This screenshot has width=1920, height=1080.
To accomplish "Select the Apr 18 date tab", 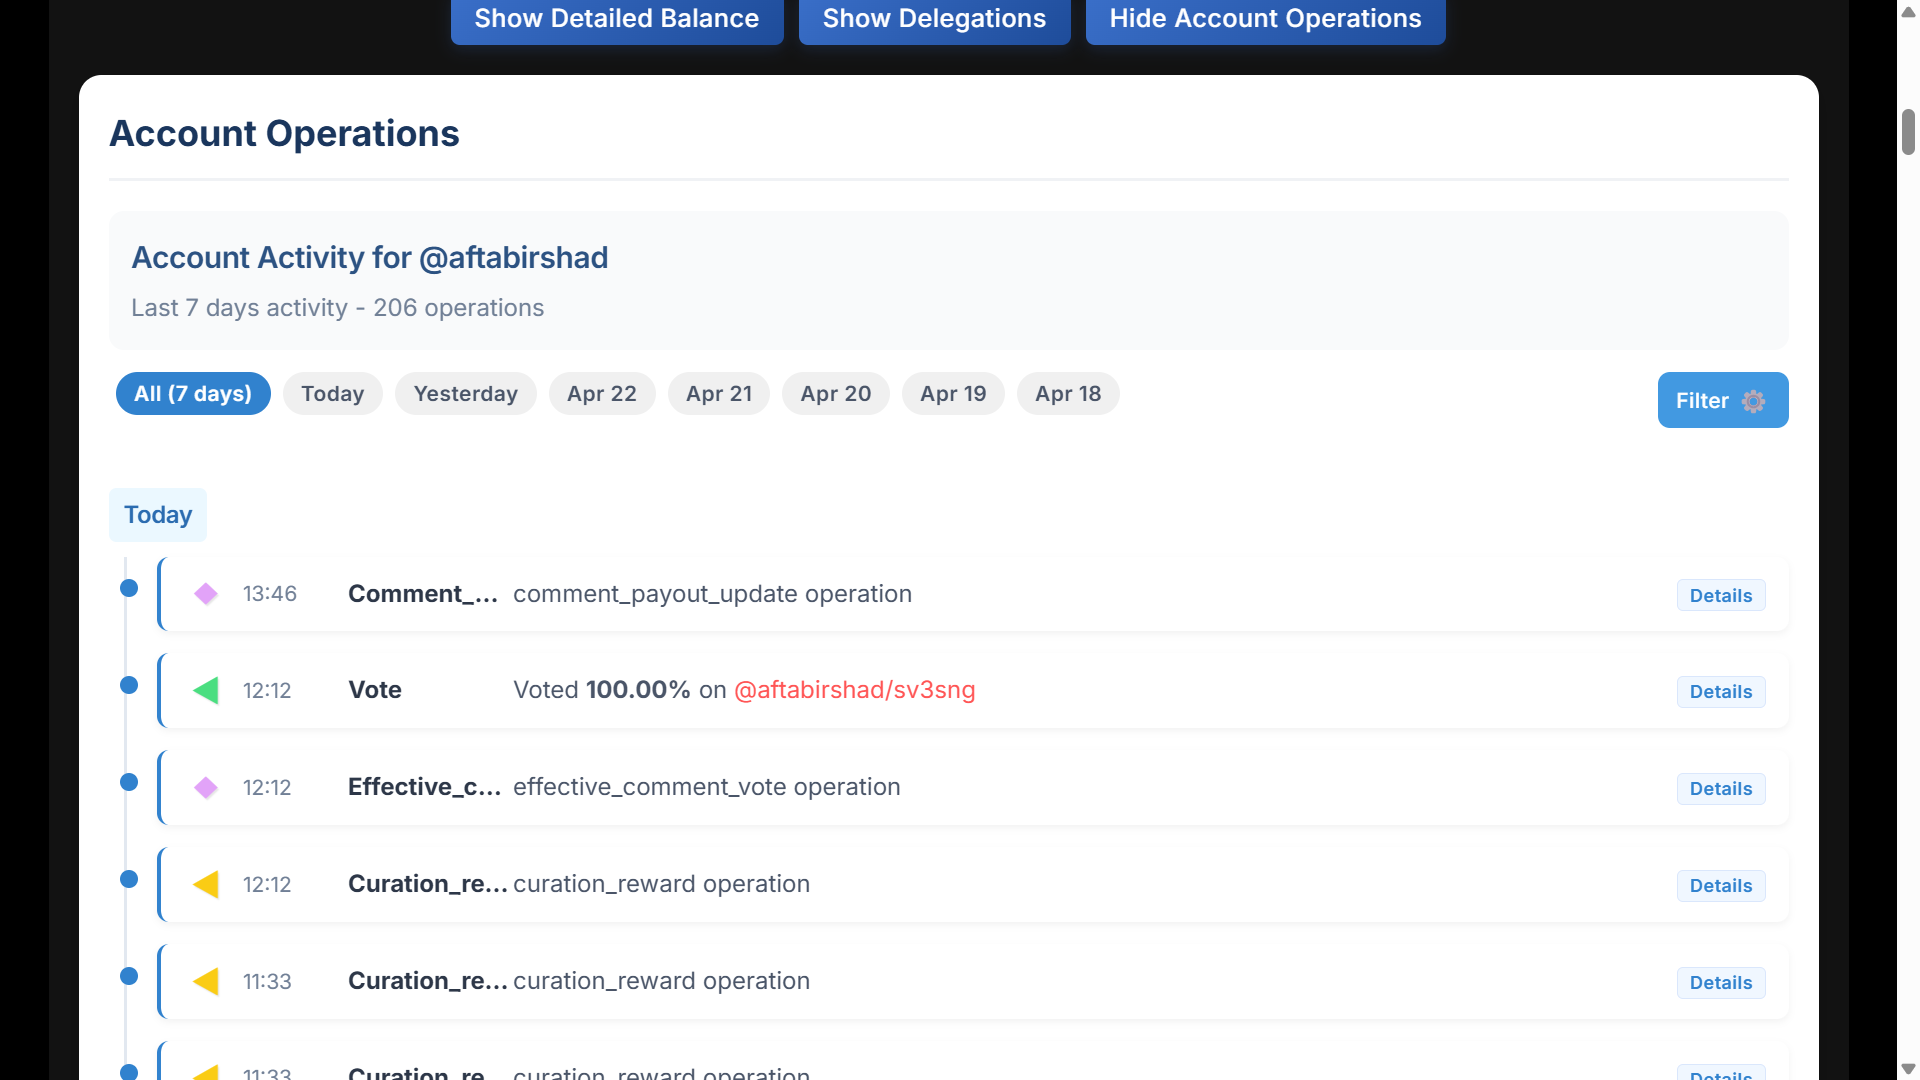I will tap(1068, 394).
